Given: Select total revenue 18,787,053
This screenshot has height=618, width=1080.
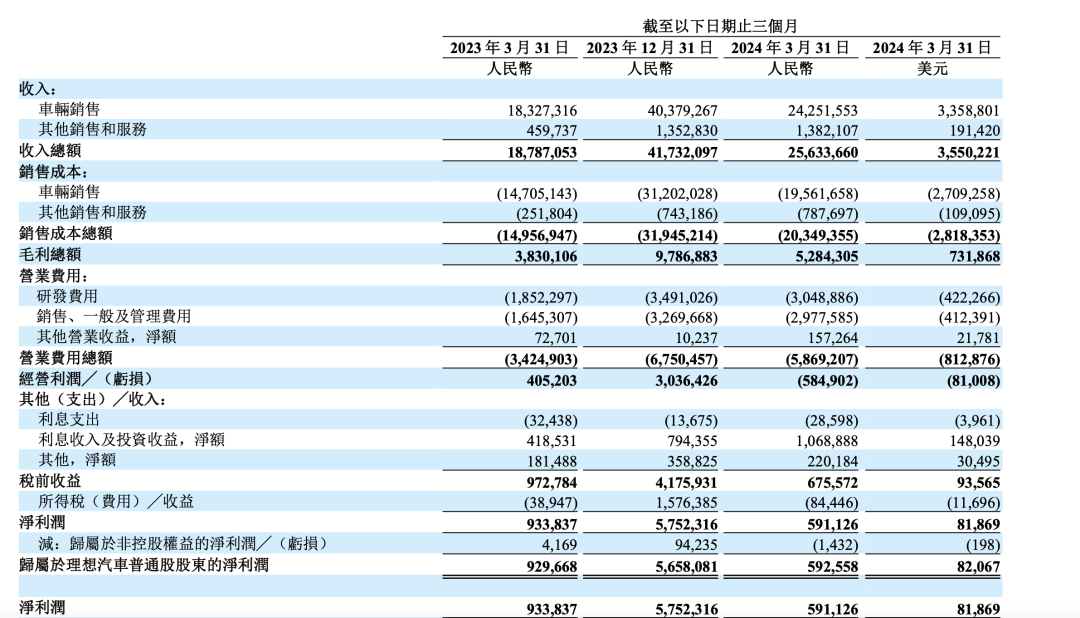Looking at the screenshot, I should click(x=542, y=152).
